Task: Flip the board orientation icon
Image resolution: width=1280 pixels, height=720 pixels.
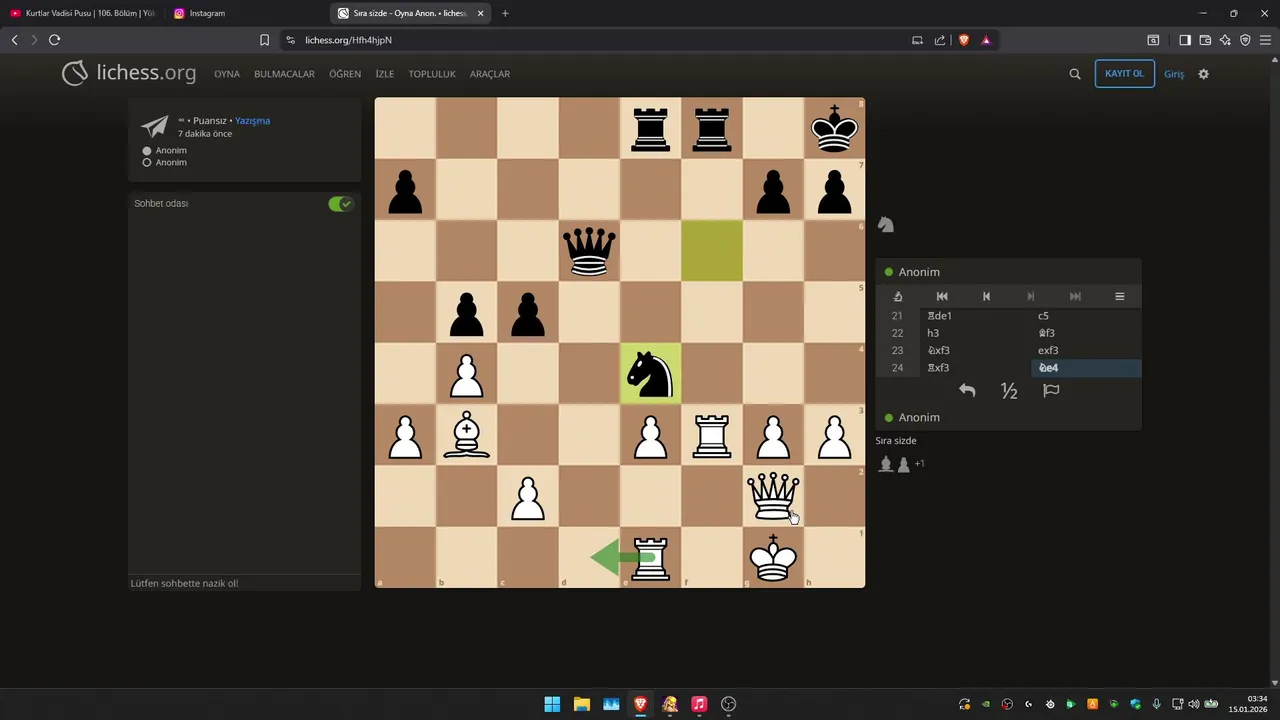Action: (x=898, y=296)
